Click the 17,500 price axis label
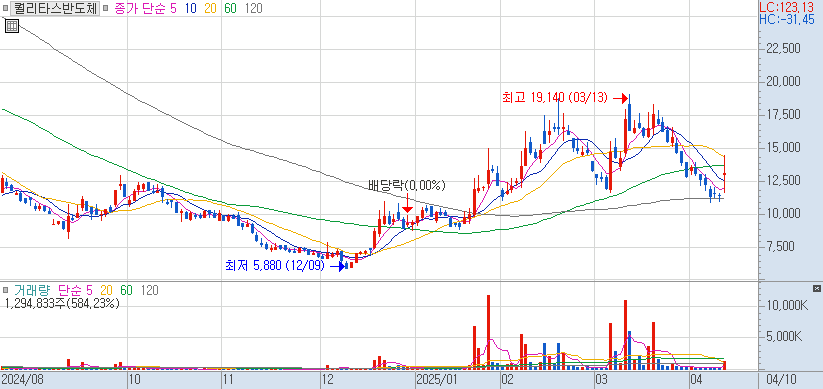The height and width of the screenshot is (389, 823). tap(783, 115)
